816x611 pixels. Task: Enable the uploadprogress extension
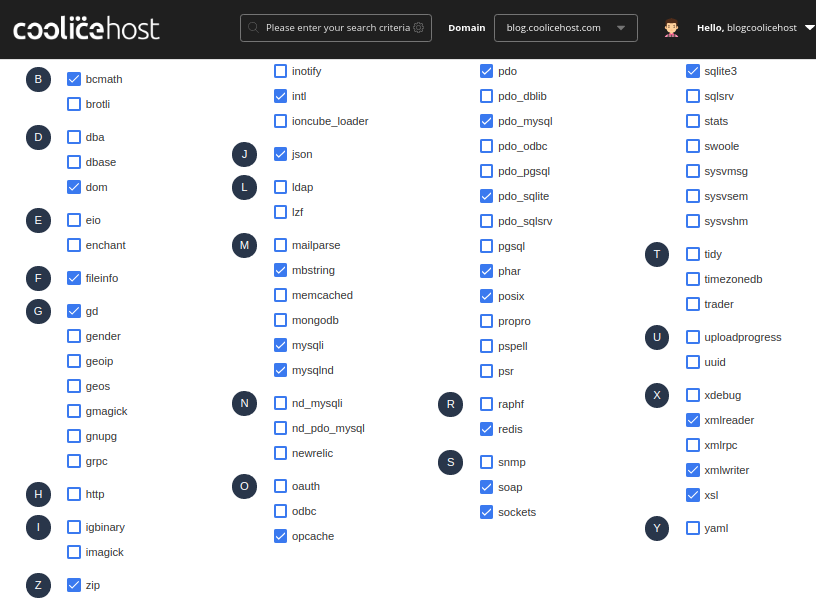(x=693, y=337)
